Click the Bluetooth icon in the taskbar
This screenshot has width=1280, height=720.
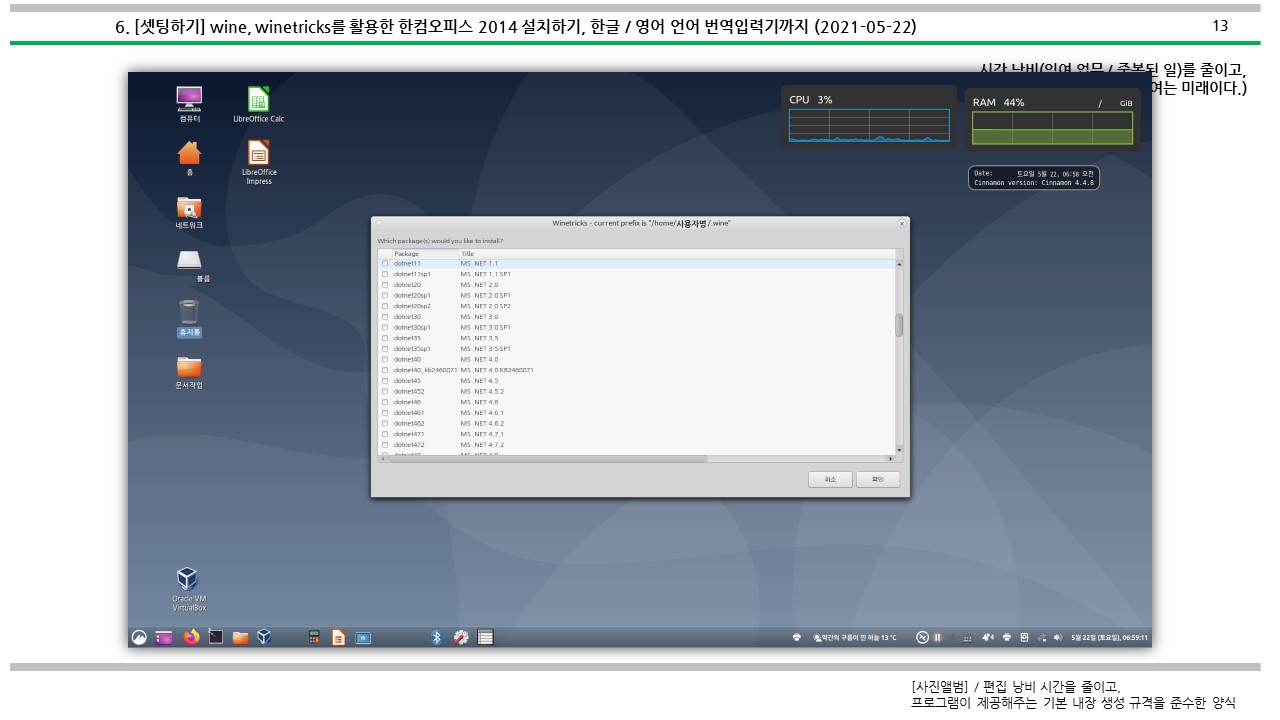pyautogui.click(x=436, y=637)
